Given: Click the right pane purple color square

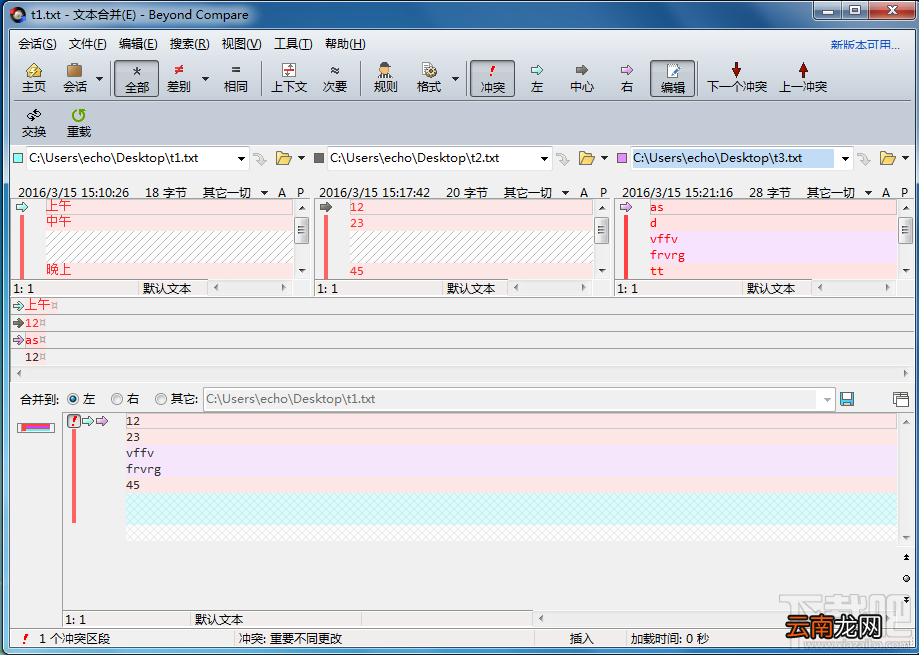Looking at the screenshot, I should pyautogui.click(x=622, y=158).
